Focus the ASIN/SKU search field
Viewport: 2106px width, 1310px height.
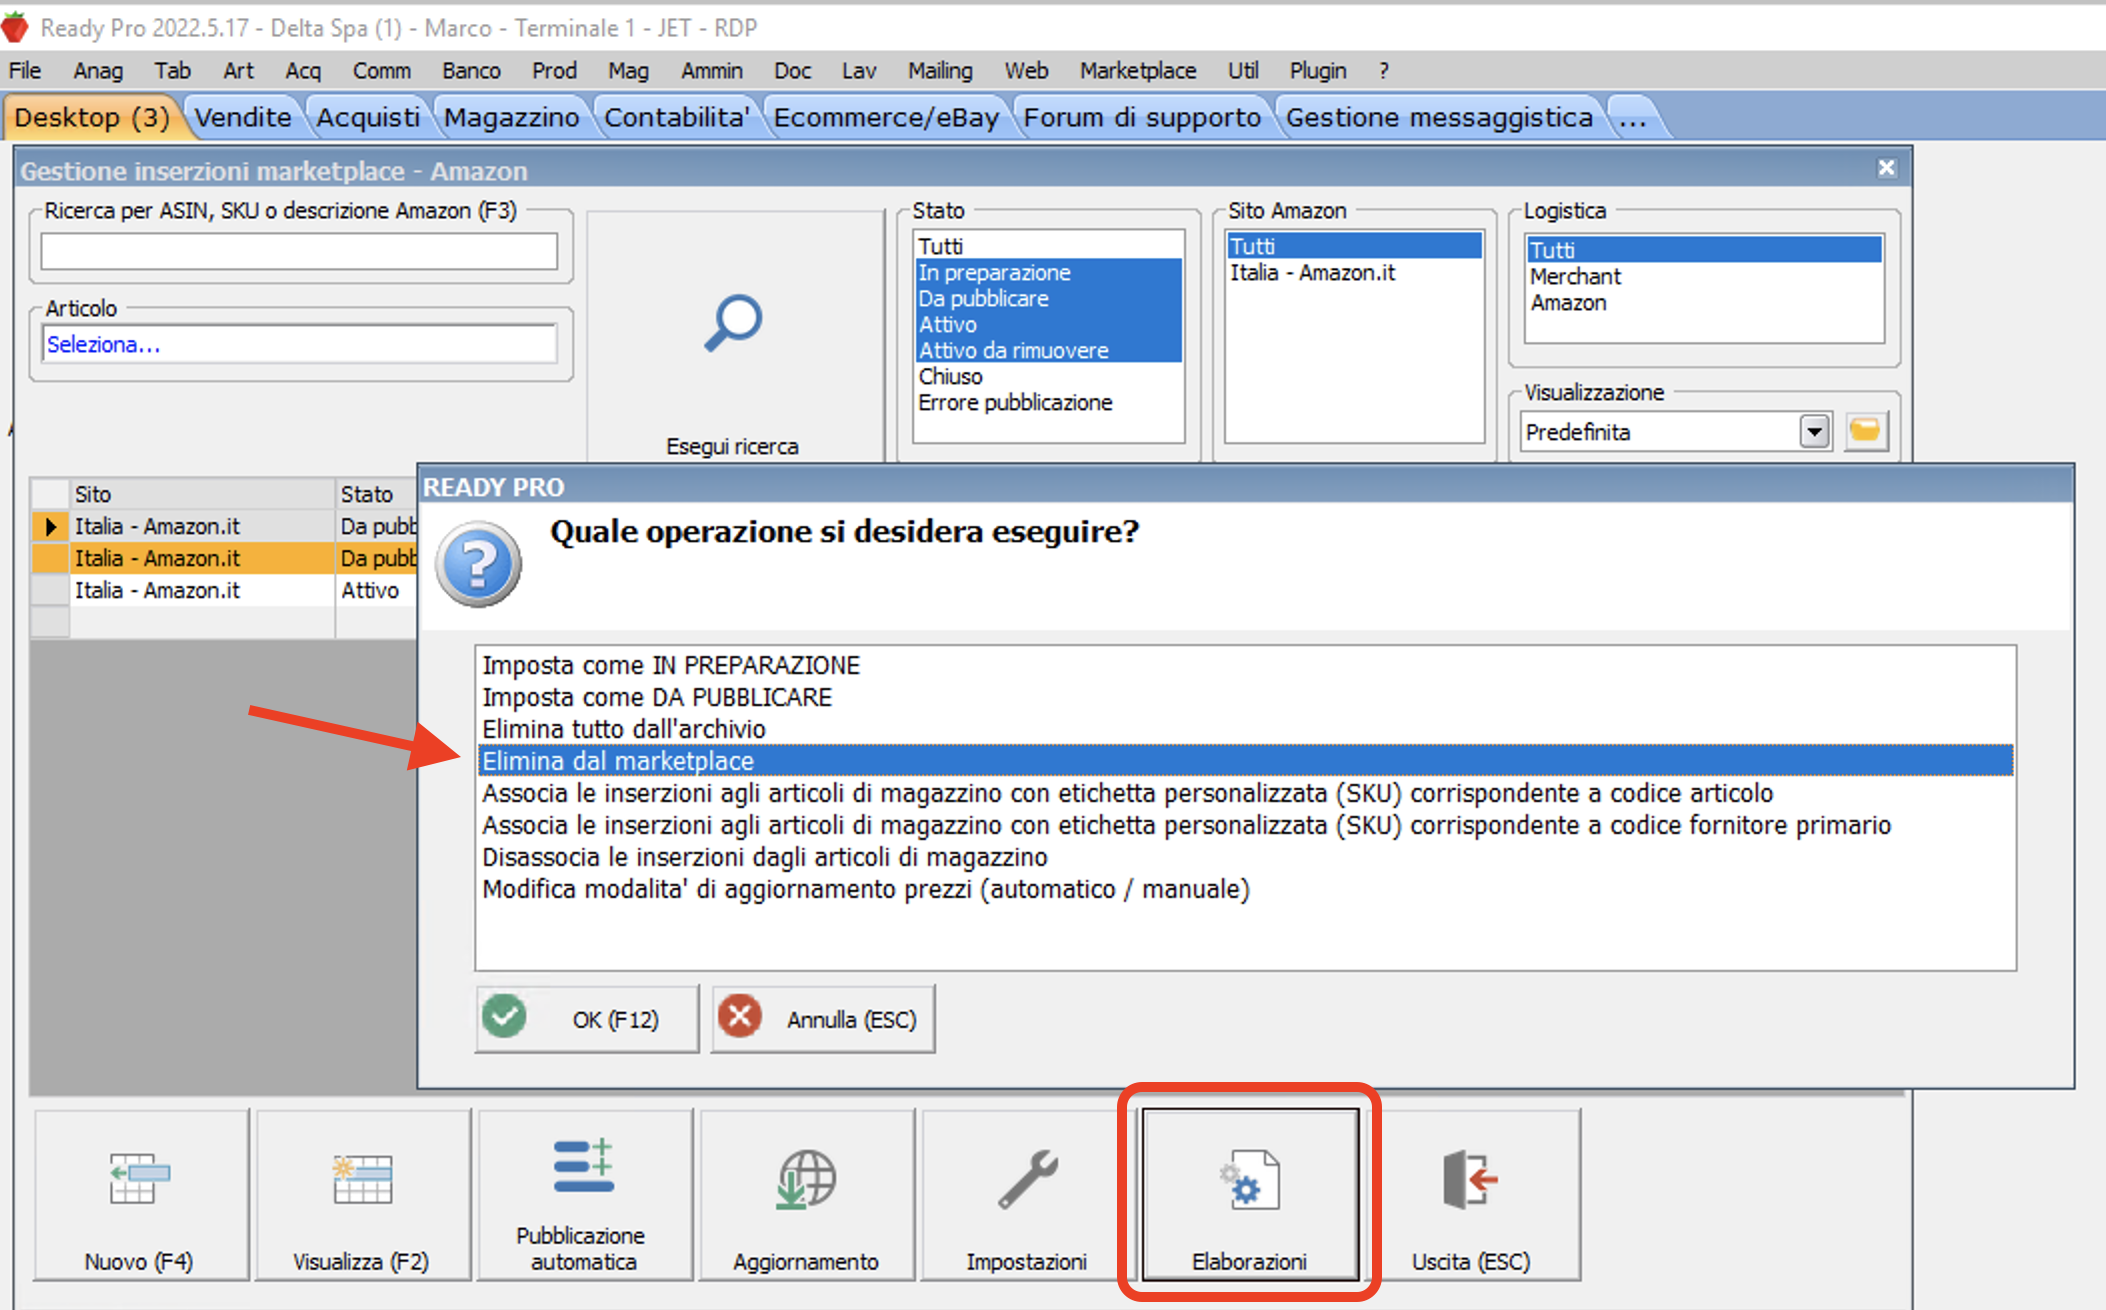(x=299, y=251)
